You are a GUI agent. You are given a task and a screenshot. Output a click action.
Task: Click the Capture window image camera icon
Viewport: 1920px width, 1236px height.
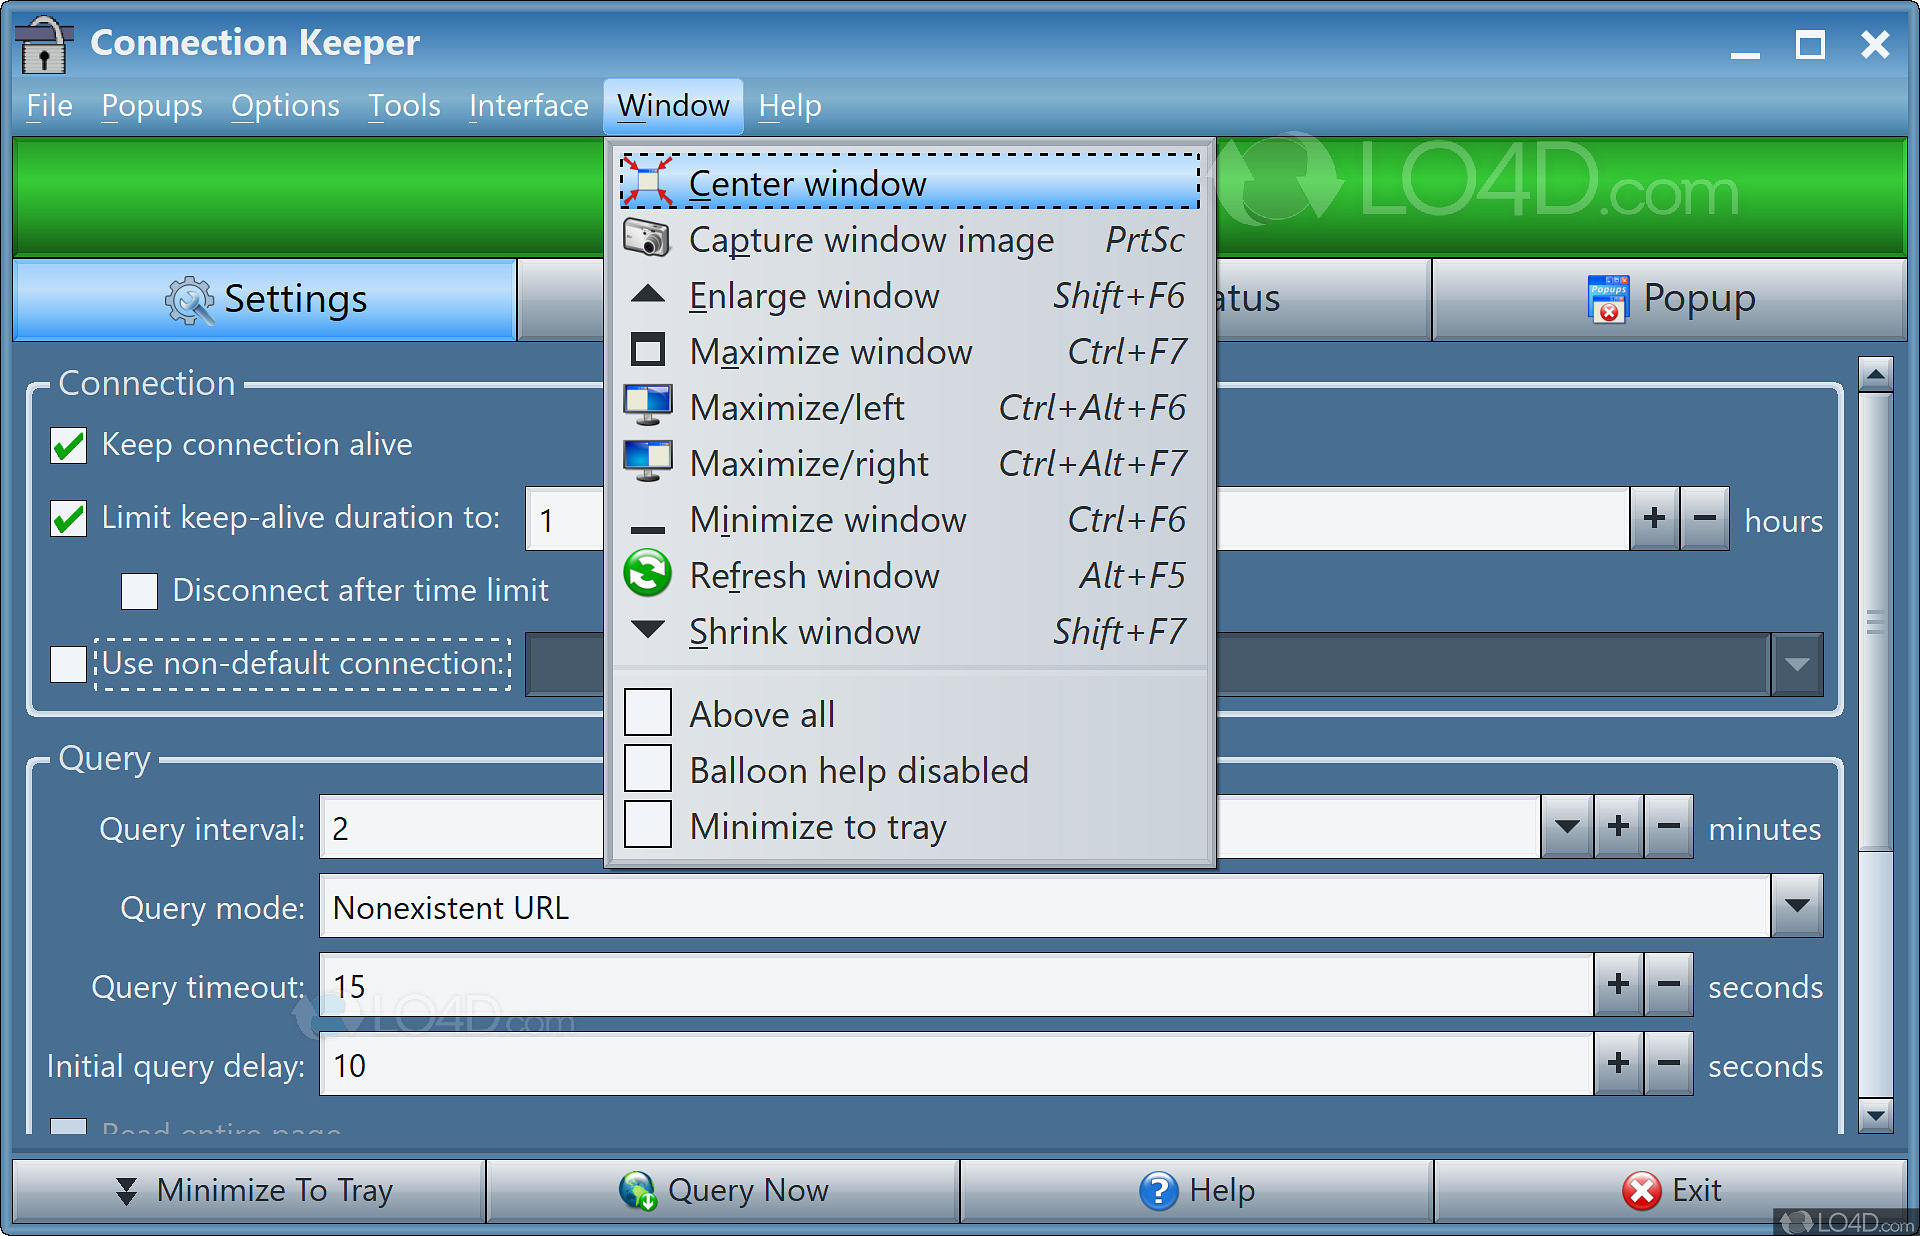tap(647, 239)
